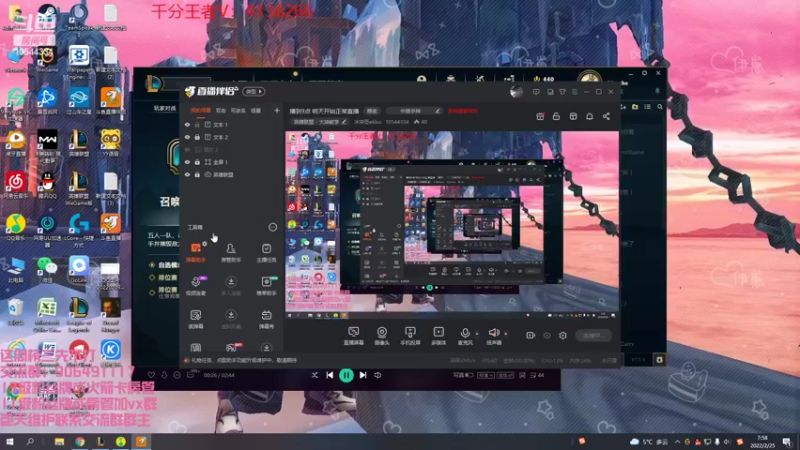Open the 腾讯QQ desktop shortcut
This screenshot has height=450, width=800.
coord(47,186)
